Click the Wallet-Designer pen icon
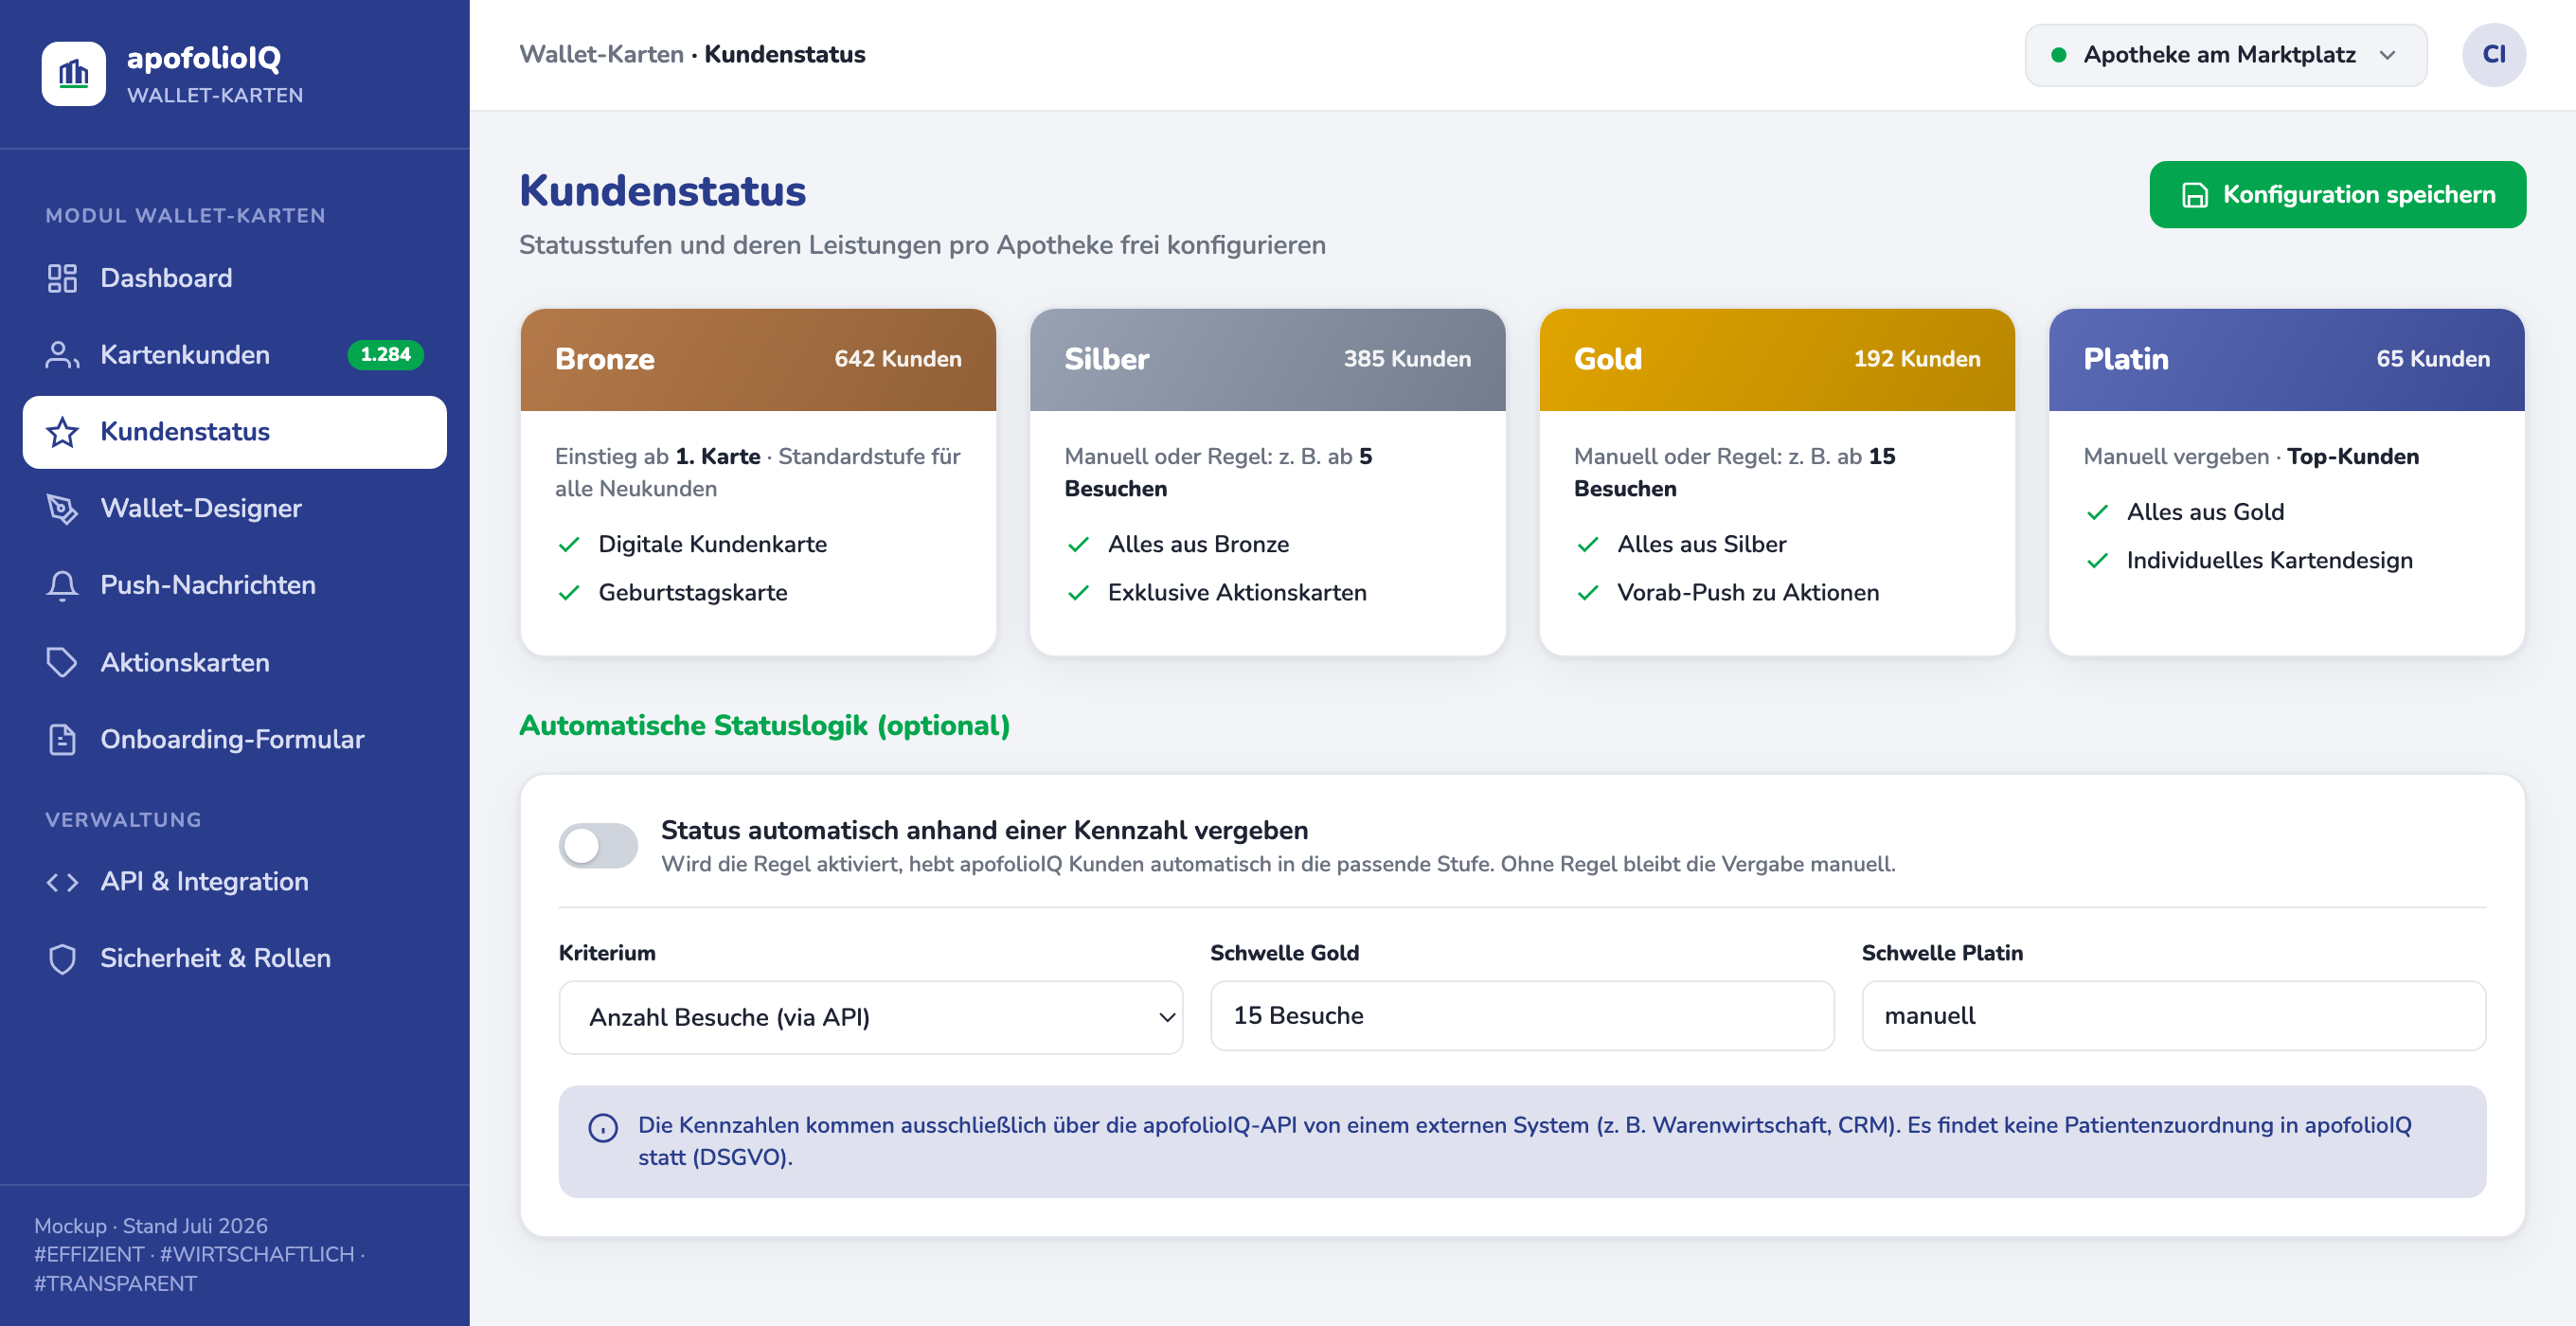 62,508
